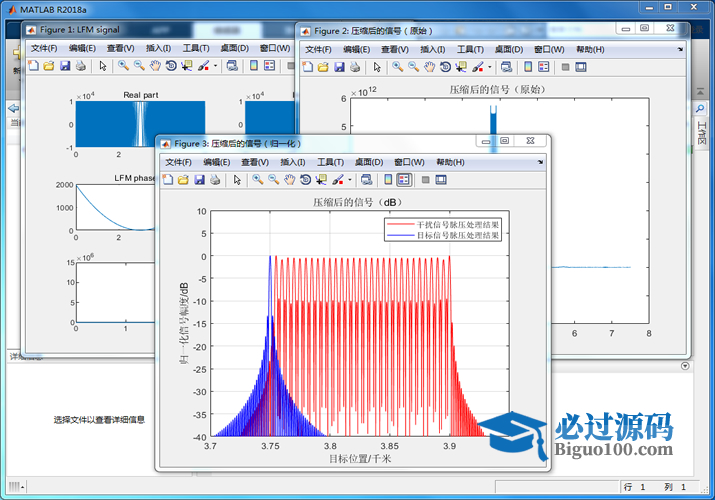The width and height of the screenshot is (715, 500).
Task: Select Edit Plot arrow in Figure 2
Action: (377, 67)
